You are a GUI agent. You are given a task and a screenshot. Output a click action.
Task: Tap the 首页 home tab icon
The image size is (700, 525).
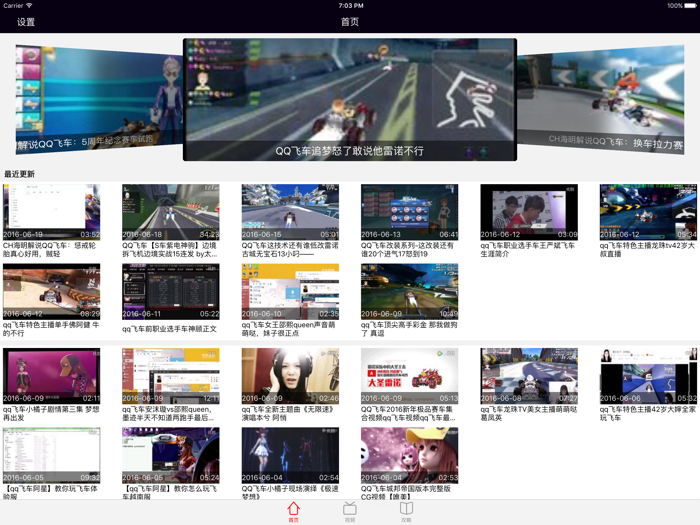[x=293, y=511]
